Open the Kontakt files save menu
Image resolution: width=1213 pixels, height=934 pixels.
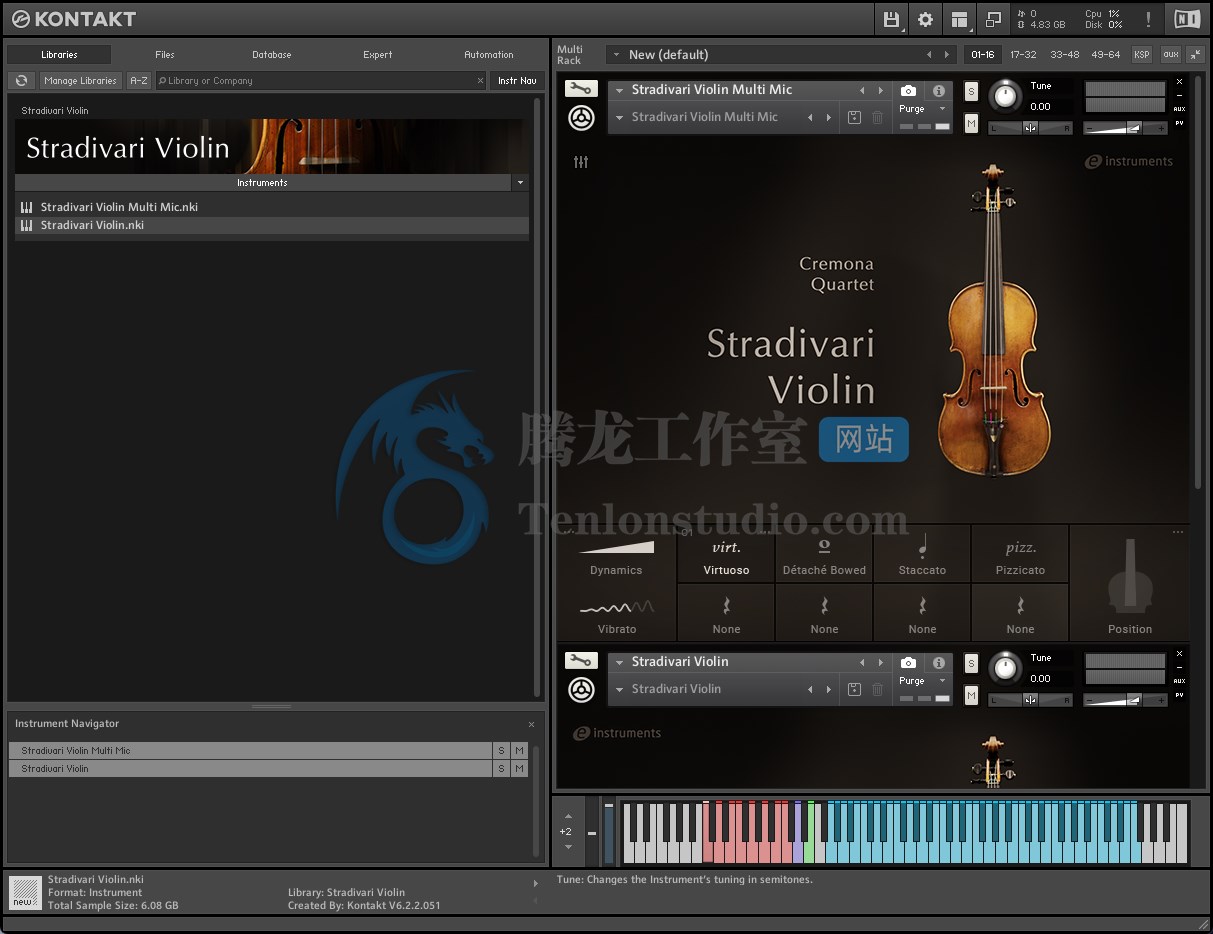point(891,19)
